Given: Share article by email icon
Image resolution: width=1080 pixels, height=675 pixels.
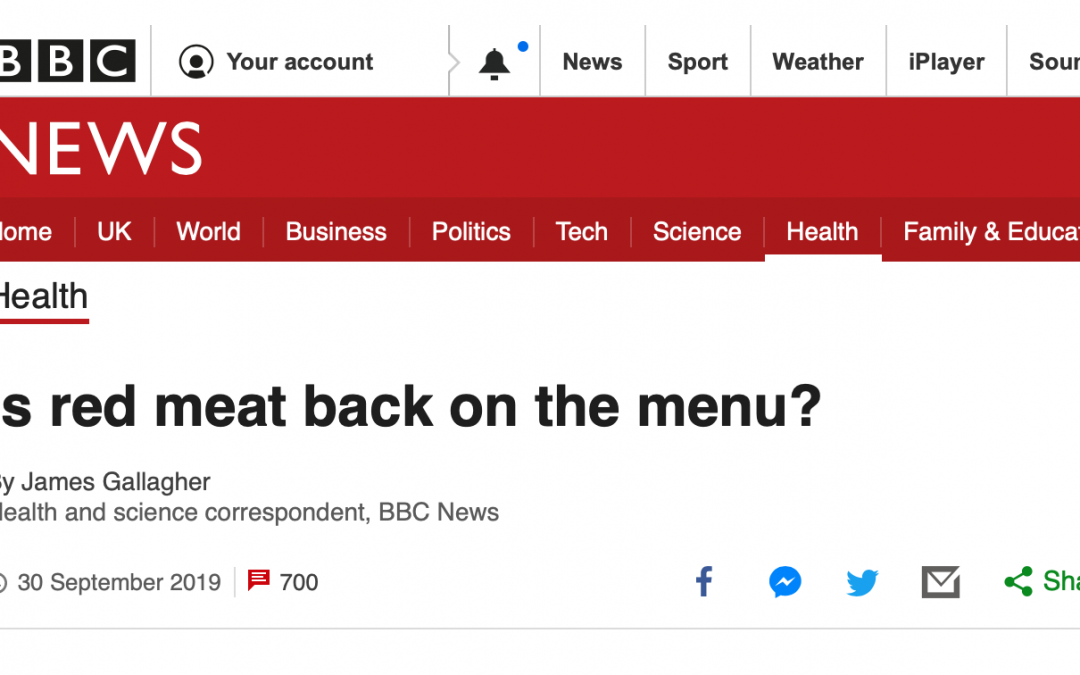Looking at the screenshot, I should tap(940, 581).
